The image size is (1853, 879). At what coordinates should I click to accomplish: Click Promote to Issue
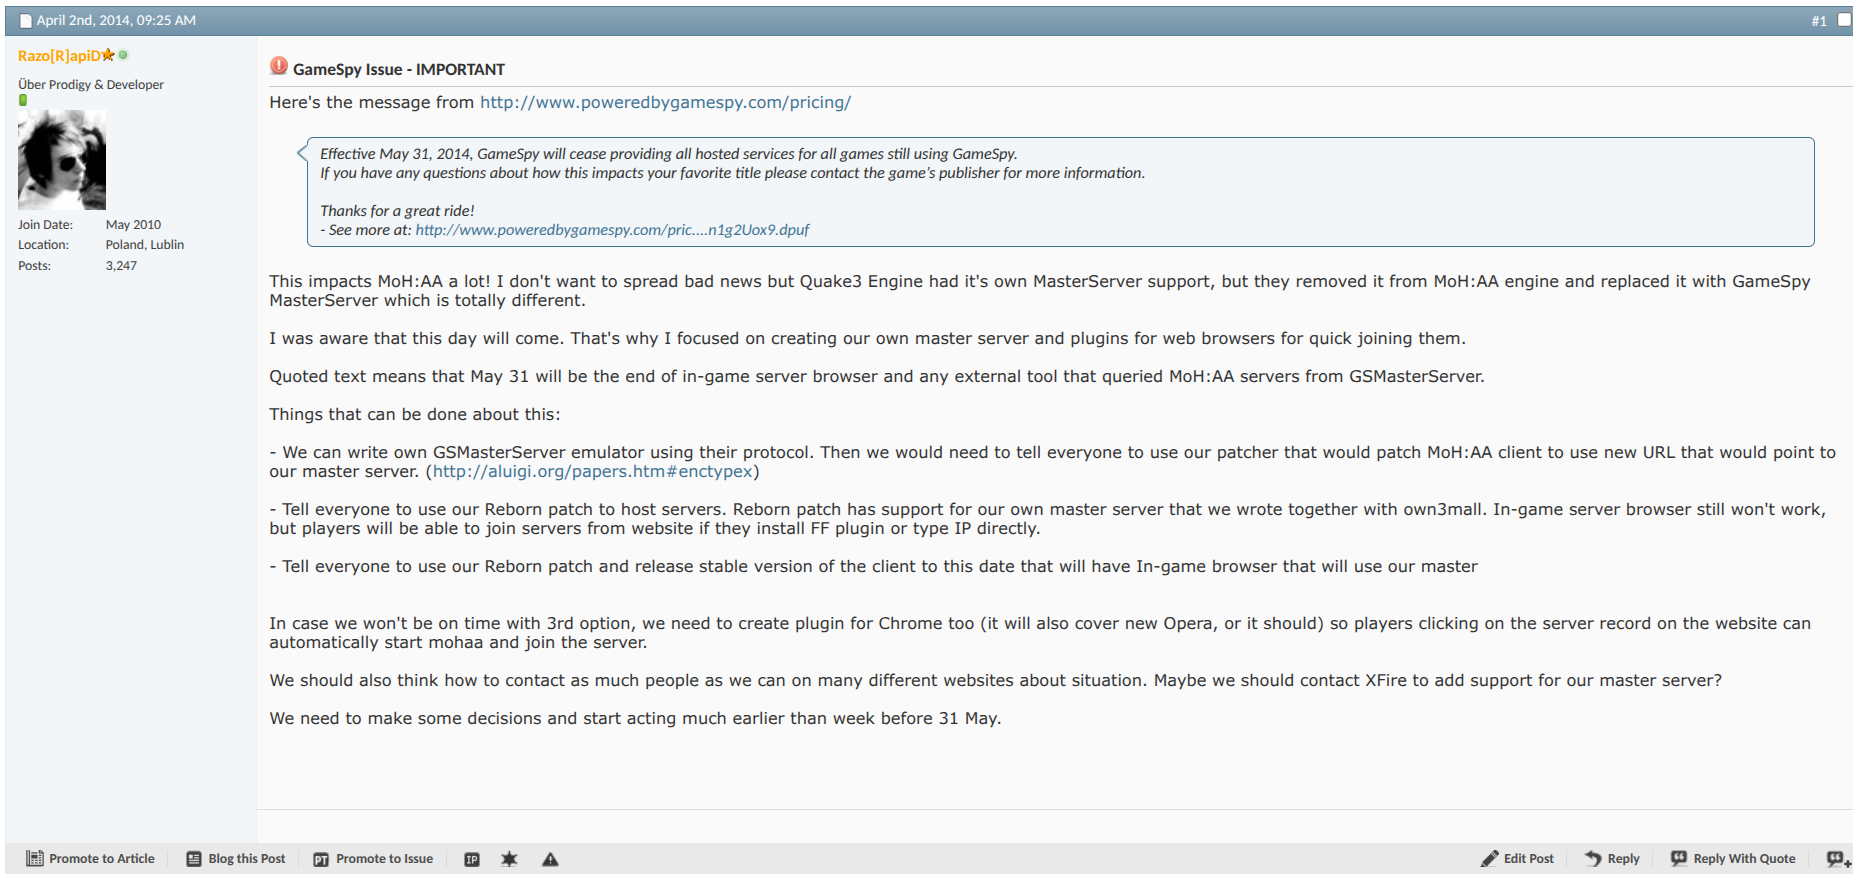[x=374, y=859]
